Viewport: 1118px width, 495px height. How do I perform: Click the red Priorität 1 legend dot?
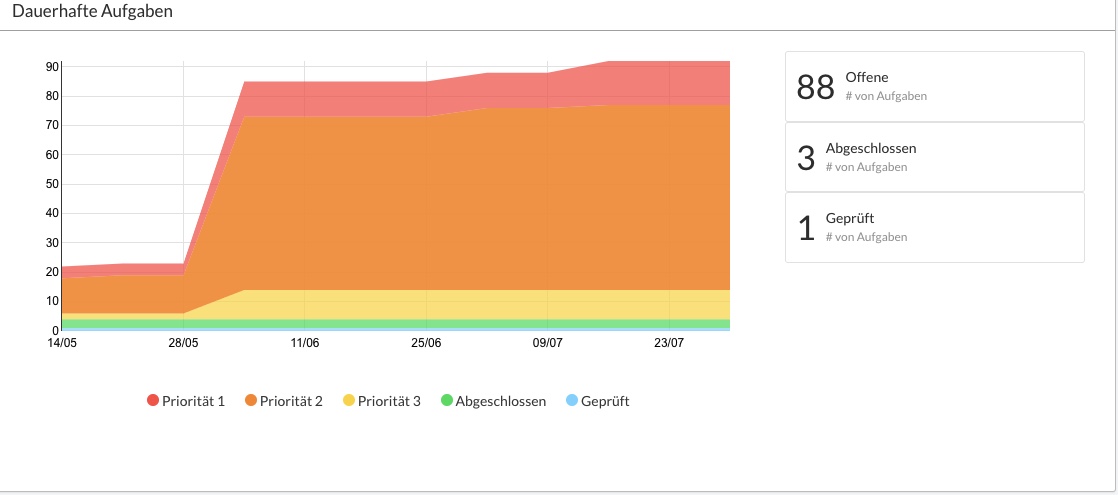click(153, 401)
